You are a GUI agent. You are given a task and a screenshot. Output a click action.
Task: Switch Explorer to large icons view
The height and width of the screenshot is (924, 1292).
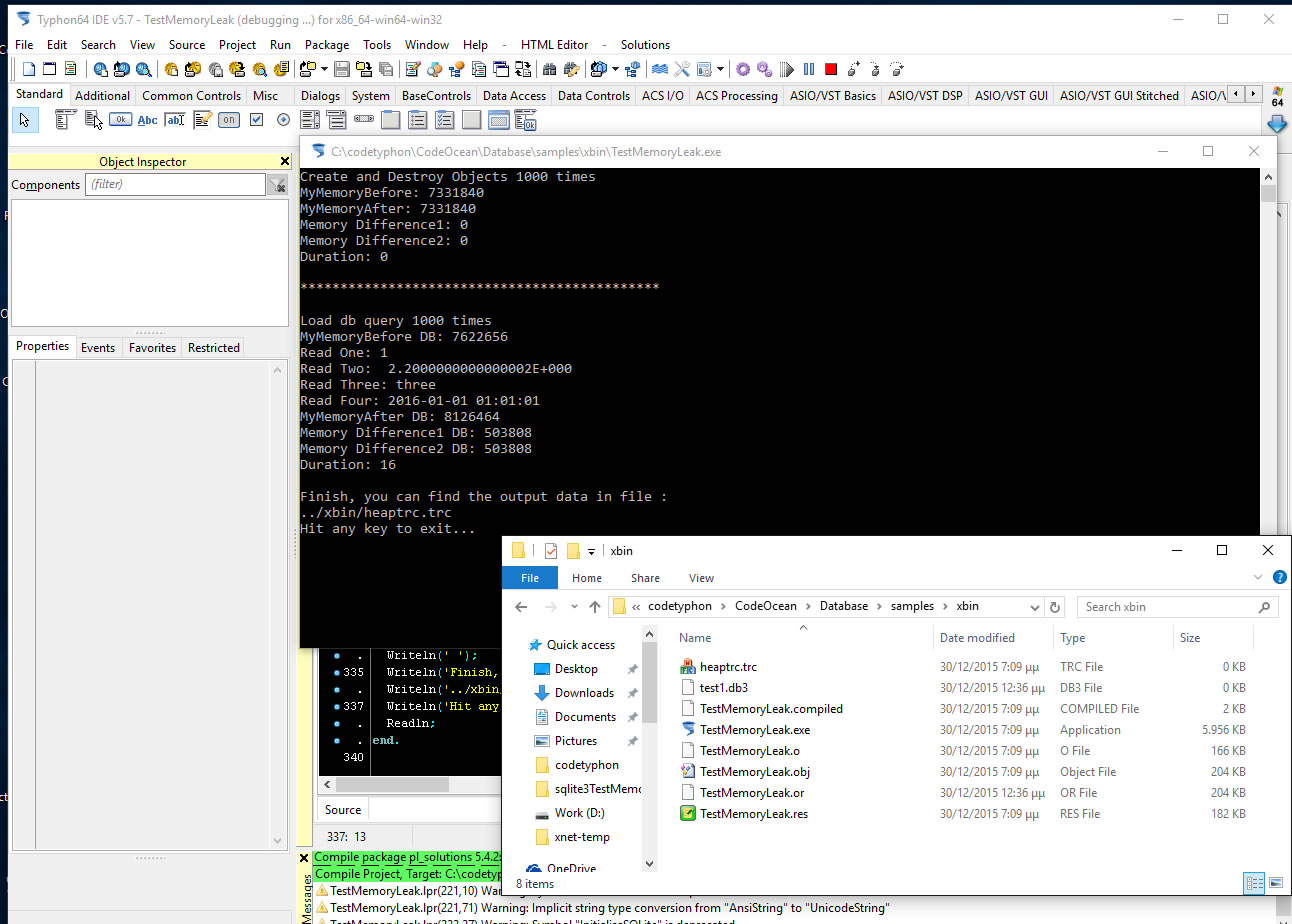pyautogui.click(x=1275, y=883)
